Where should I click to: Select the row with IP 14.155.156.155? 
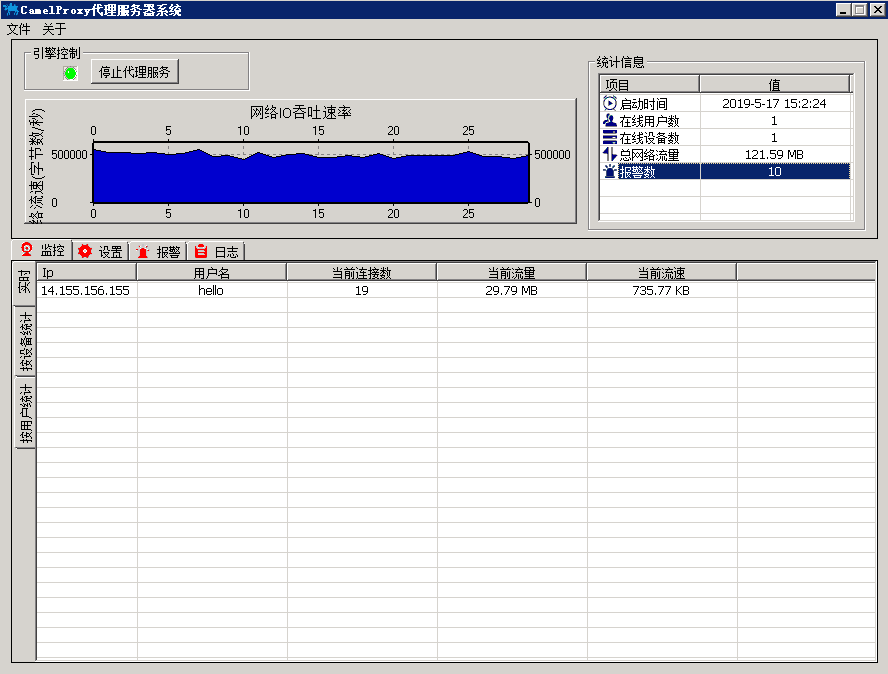456,291
